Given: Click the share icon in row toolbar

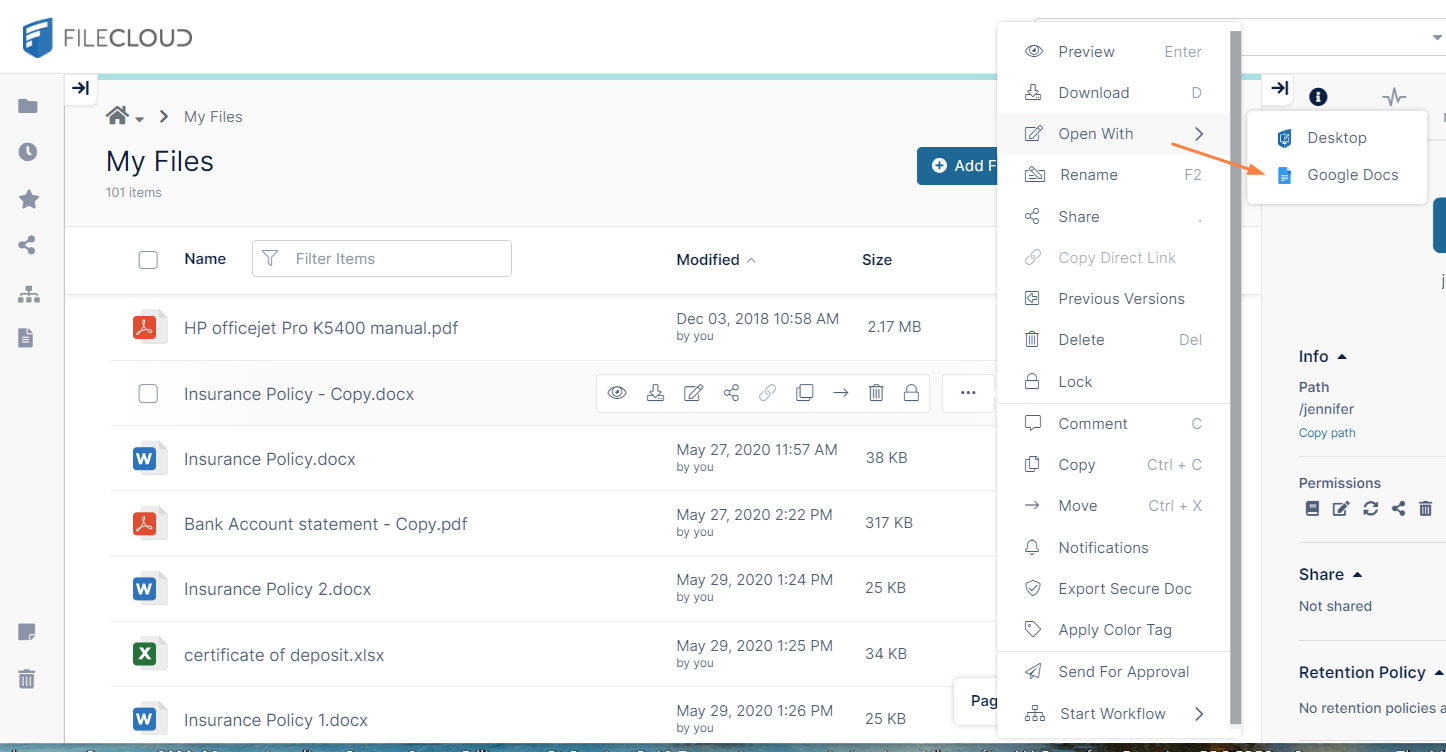Looking at the screenshot, I should (731, 393).
